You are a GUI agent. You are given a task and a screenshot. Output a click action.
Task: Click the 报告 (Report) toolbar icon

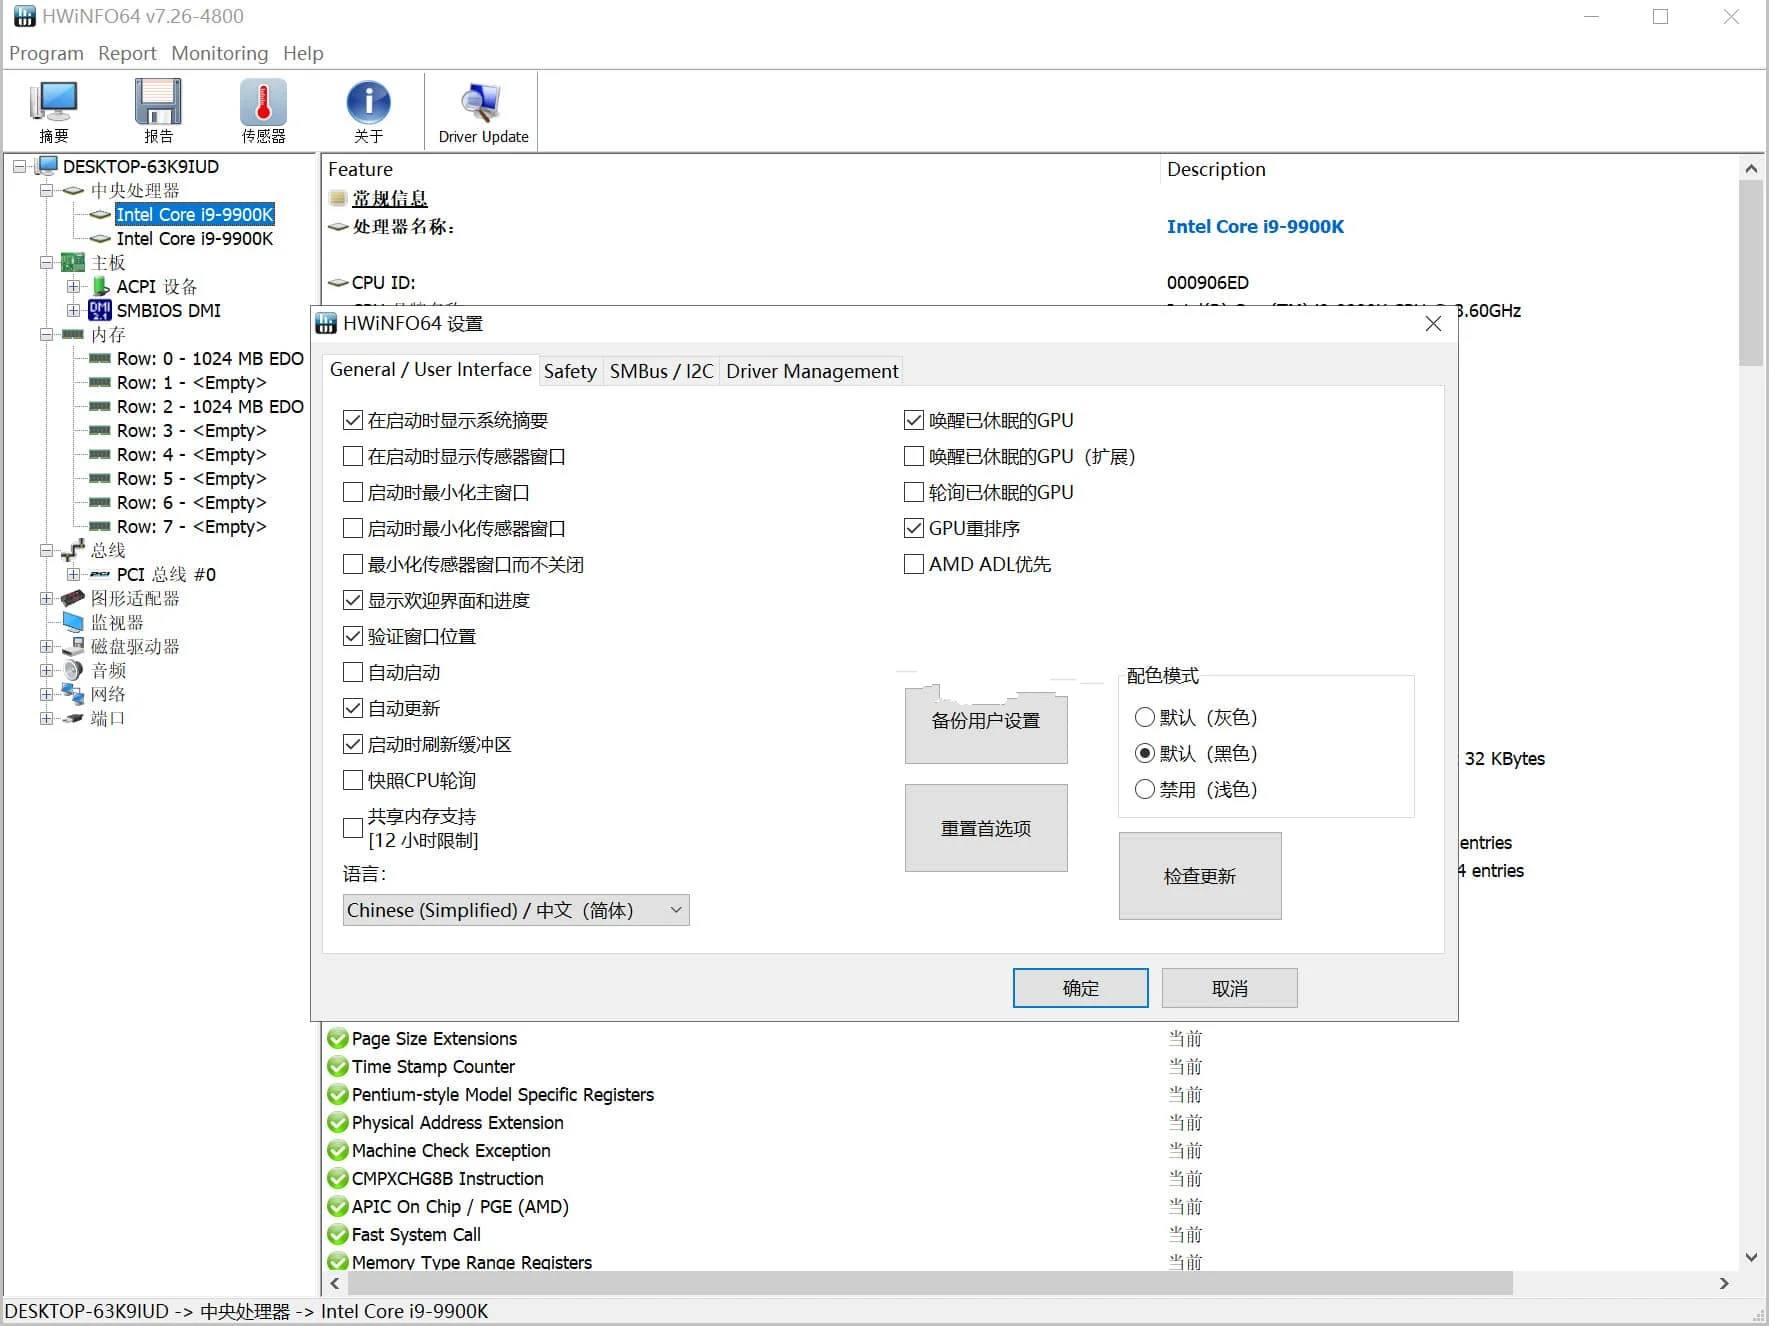[x=158, y=108]
